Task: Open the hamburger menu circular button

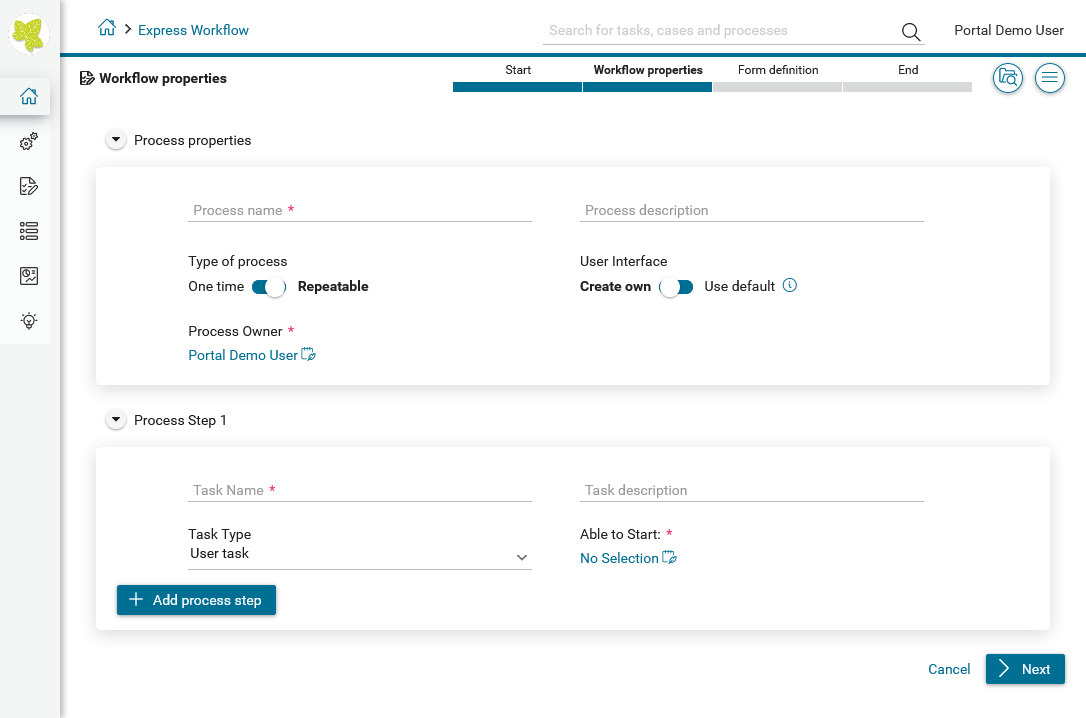Action: pos(1049,78)
